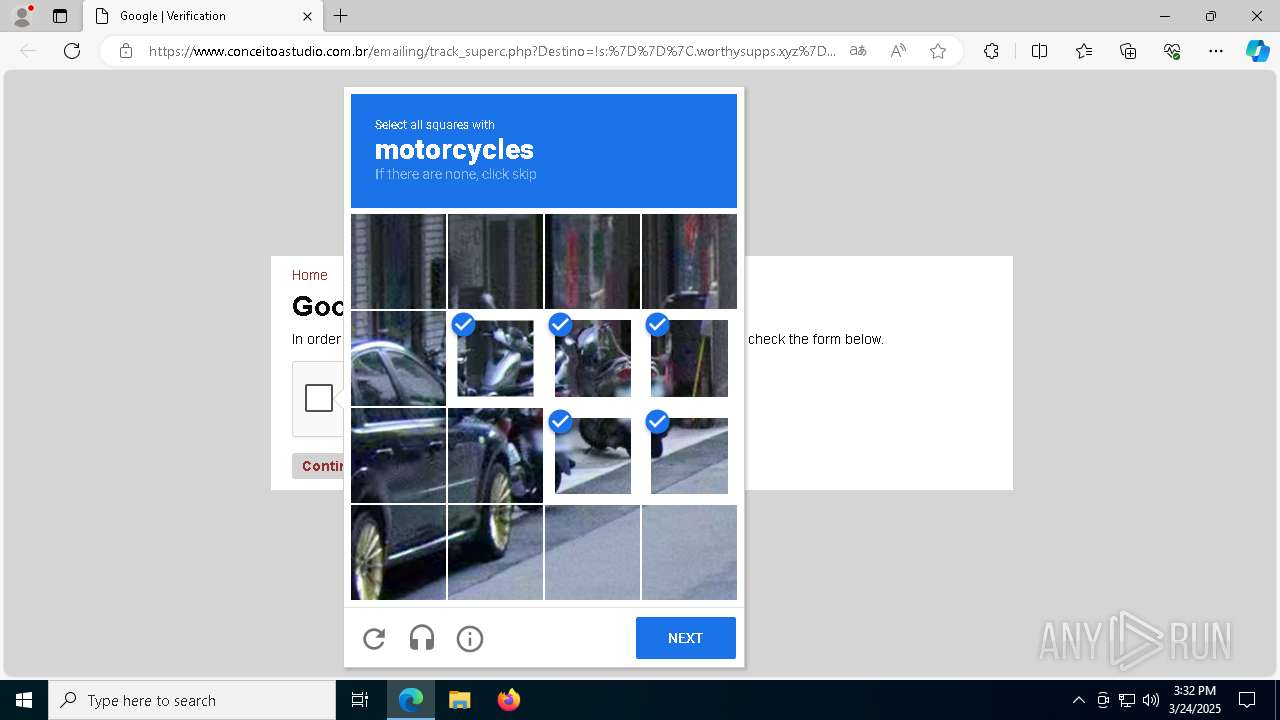Image resolution: width=1280 pixels, height=720 pixels.
Task: Open Task View
Action: 360,700
